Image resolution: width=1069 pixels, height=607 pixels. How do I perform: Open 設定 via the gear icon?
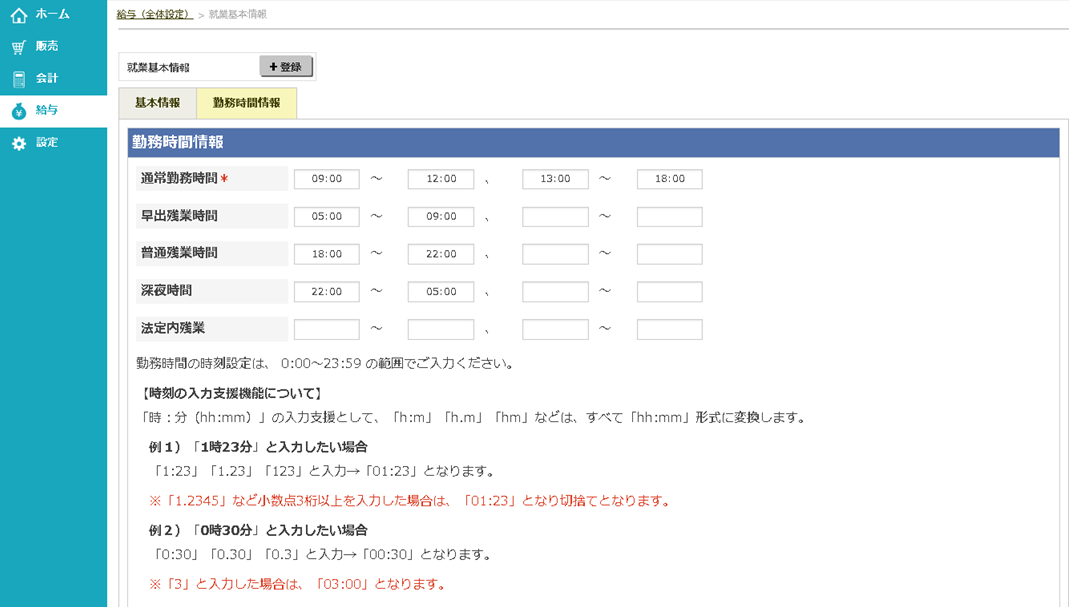[20, 143]
